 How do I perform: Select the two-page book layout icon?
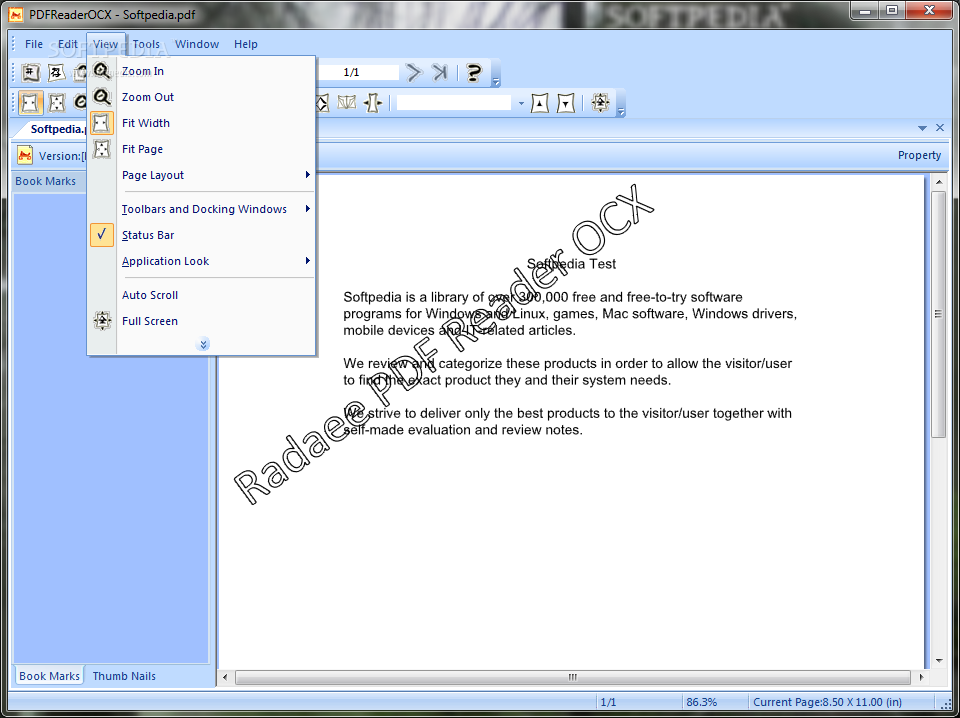(347, 103)
